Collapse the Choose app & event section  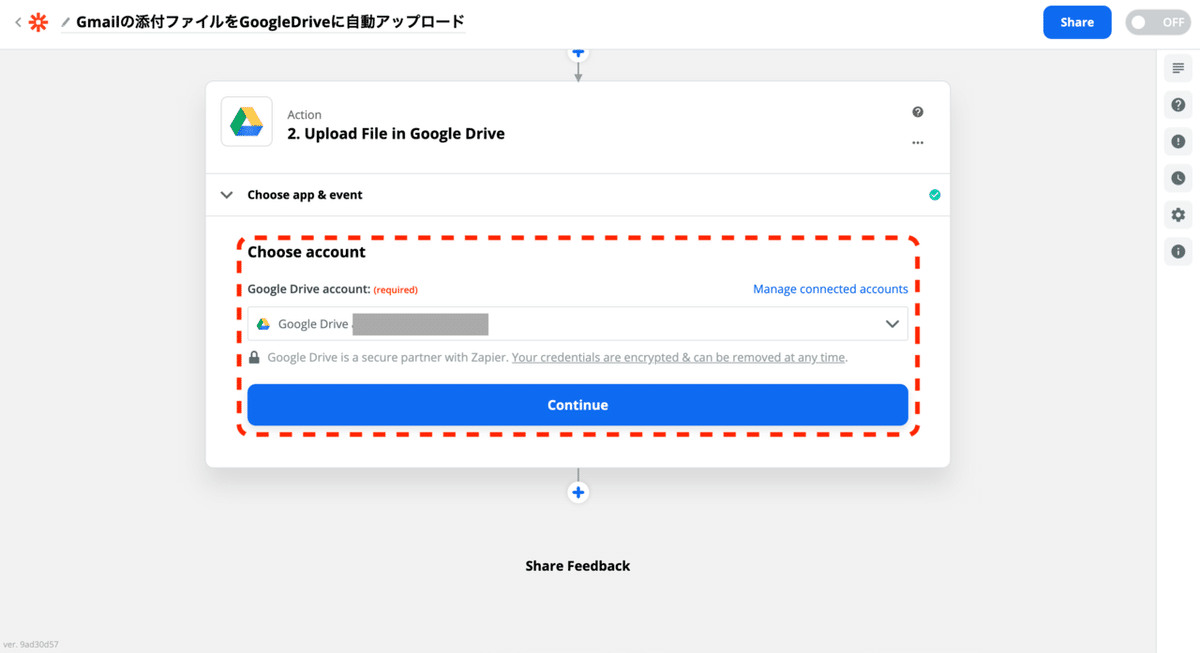pyautogui.click(x=226, y=194)
